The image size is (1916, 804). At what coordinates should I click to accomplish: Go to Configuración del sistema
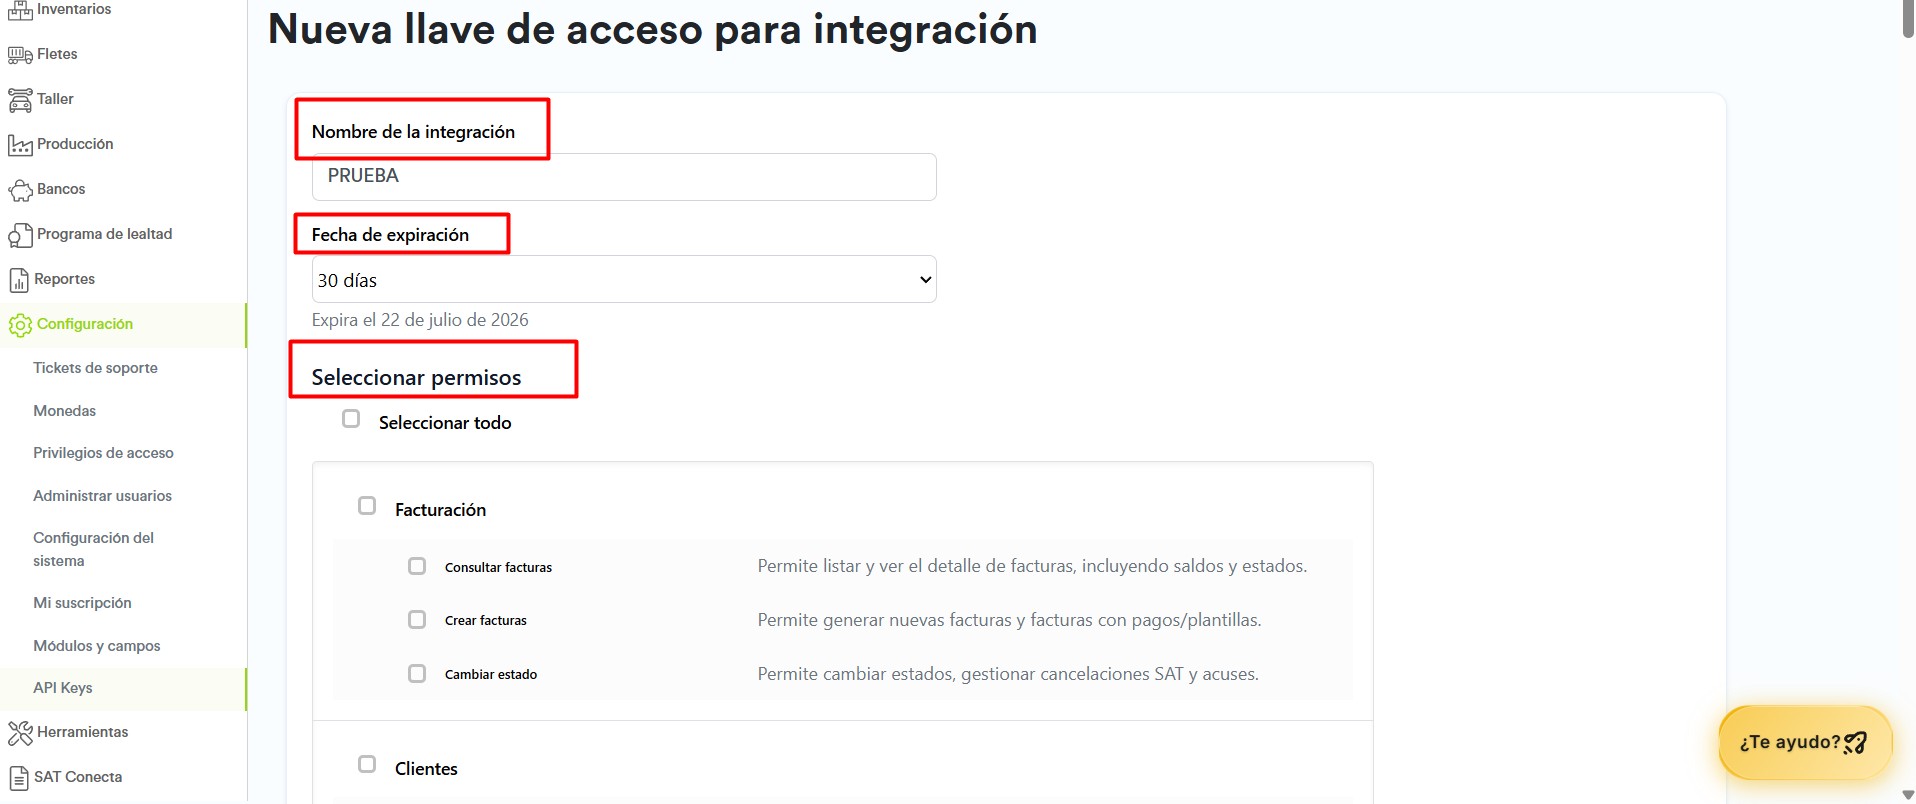pyautogui.click(x=93, y=549)
